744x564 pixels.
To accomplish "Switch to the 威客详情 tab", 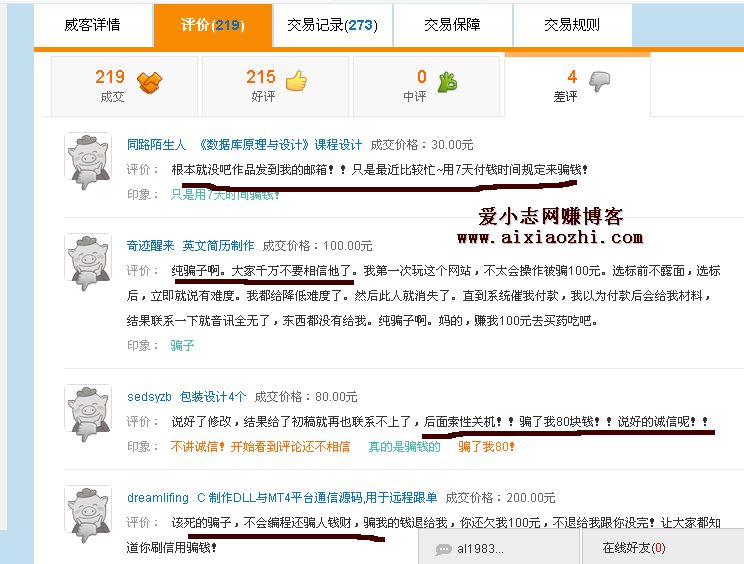I will coord(93,25).
